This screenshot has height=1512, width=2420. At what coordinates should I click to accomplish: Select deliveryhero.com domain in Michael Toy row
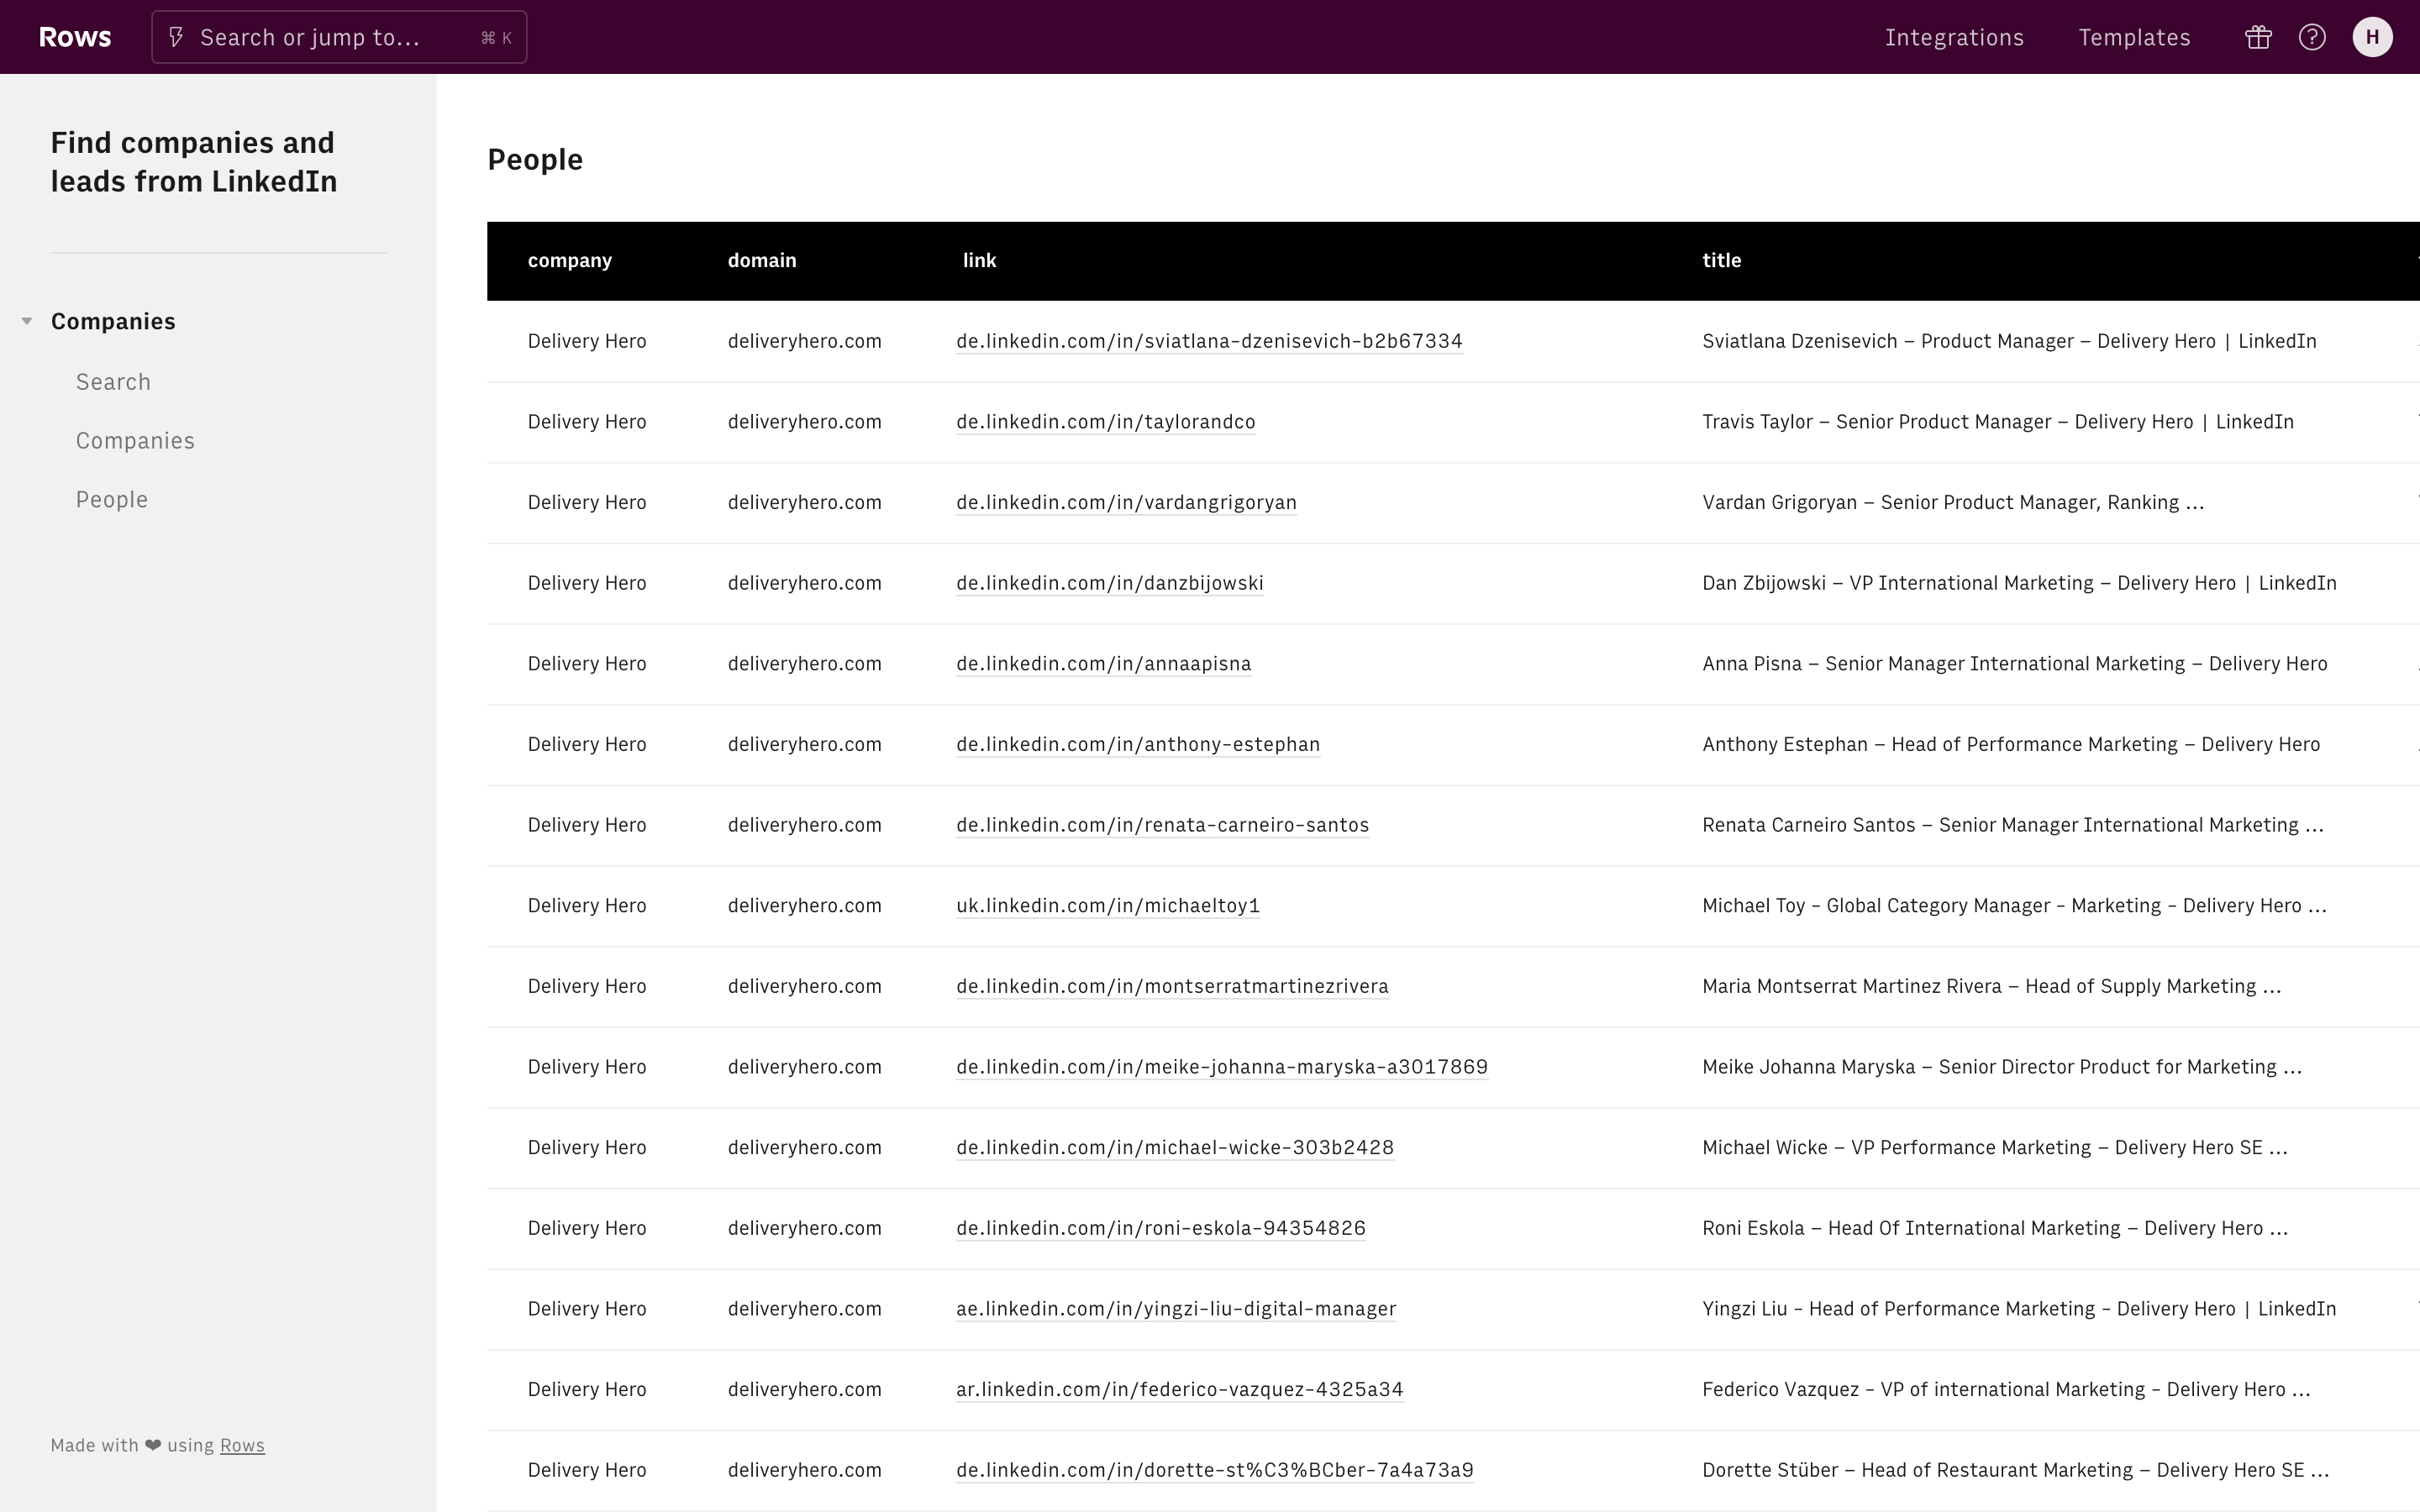coord(804,906)
